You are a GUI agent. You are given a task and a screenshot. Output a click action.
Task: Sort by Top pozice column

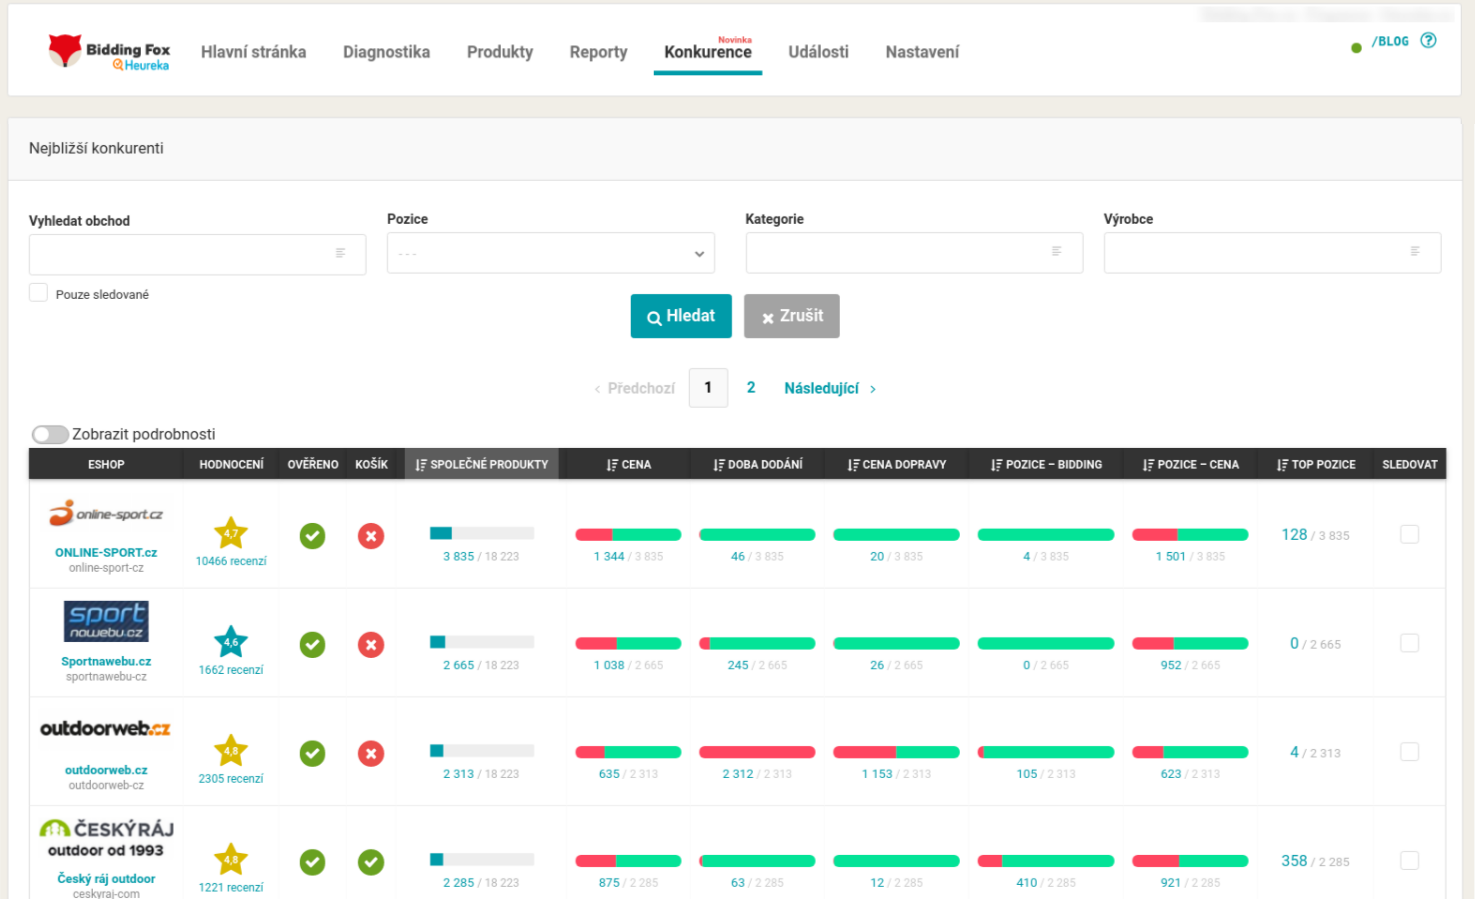tap(1315, 464)
